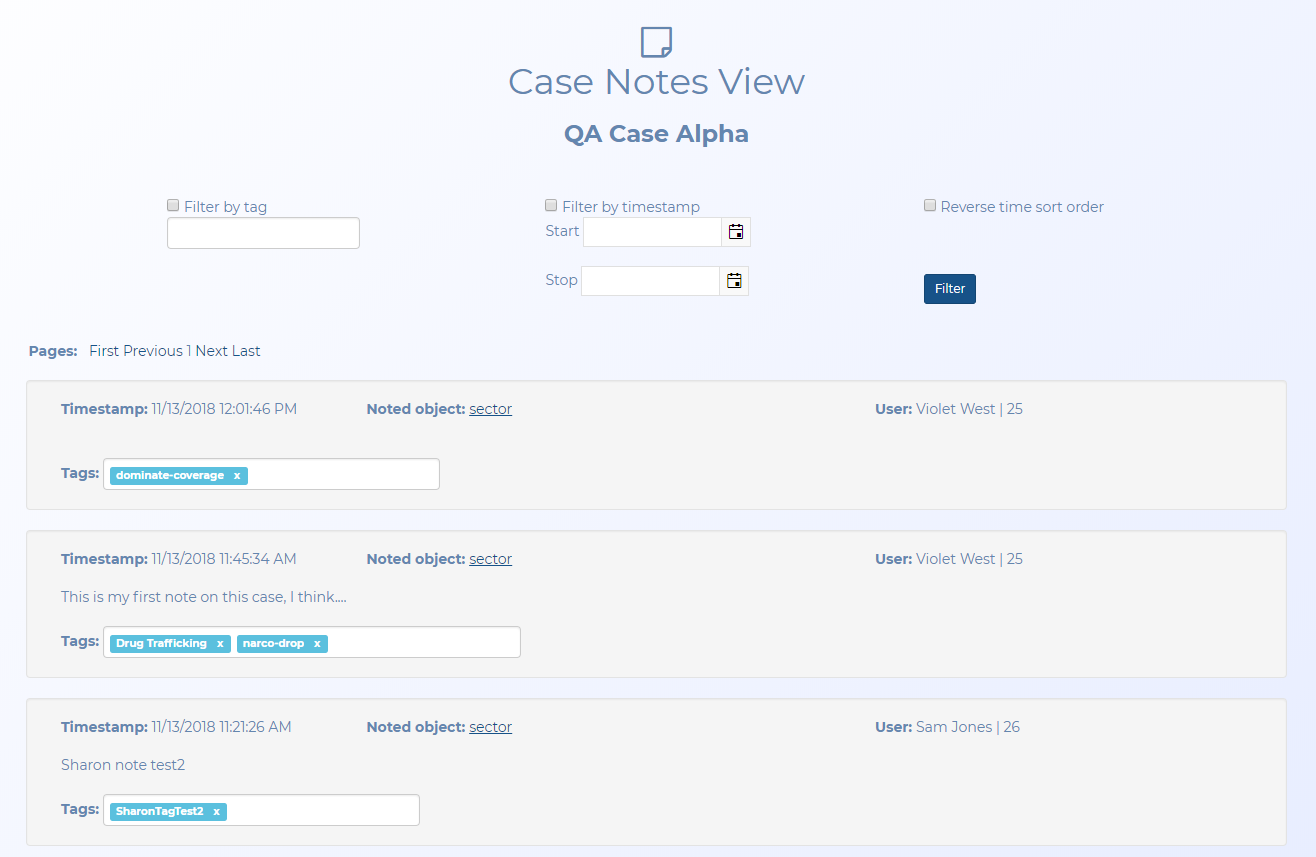Remove the Drug Trafficking tag
This screenshot has height=857, width=1316.
[220, 644]
